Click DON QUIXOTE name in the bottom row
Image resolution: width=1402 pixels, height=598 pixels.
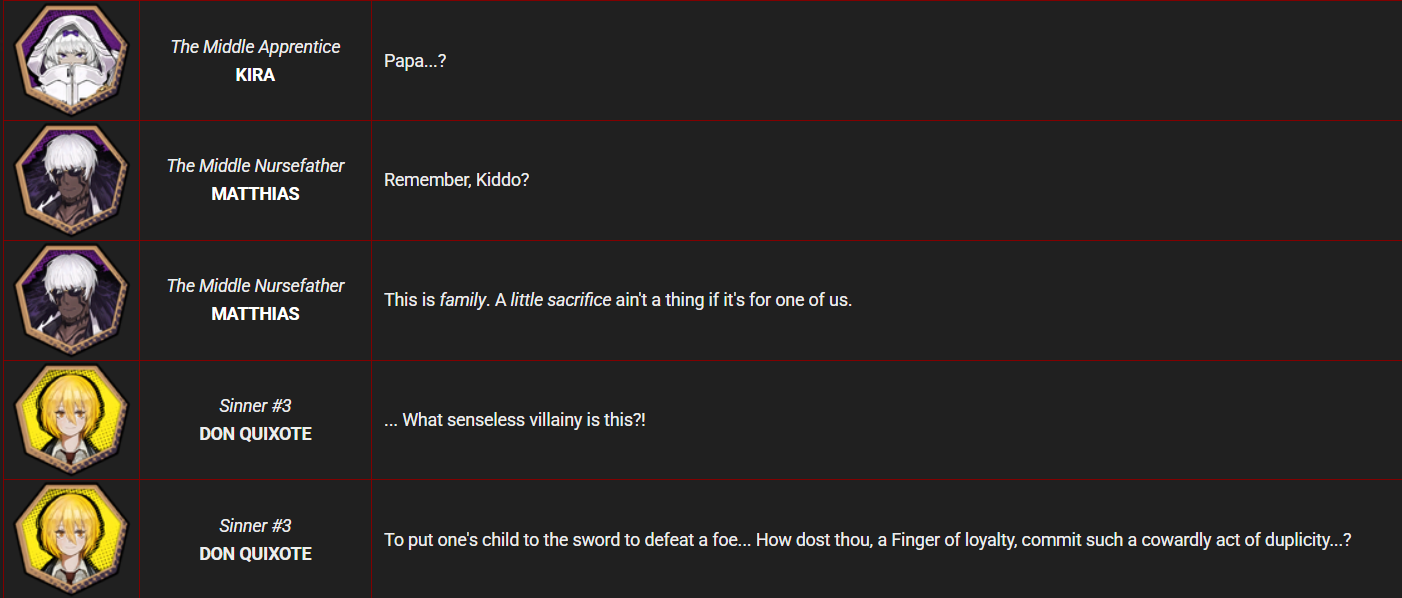pos(255,554)
